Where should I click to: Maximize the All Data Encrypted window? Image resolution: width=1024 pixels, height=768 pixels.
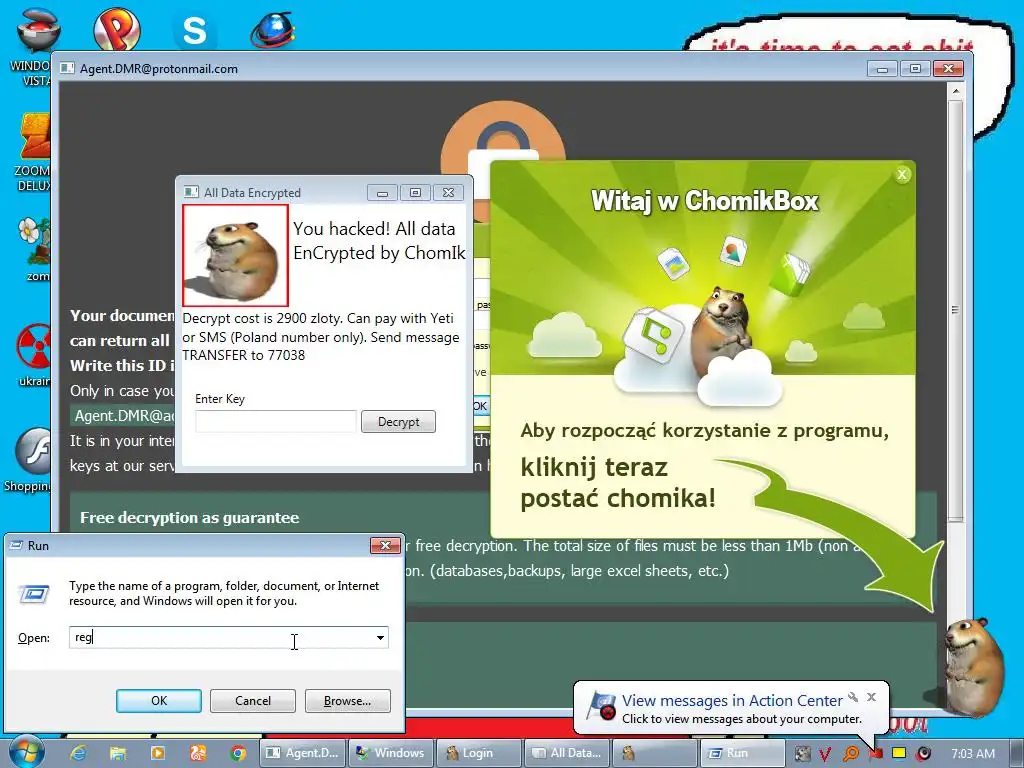point(415,193)
